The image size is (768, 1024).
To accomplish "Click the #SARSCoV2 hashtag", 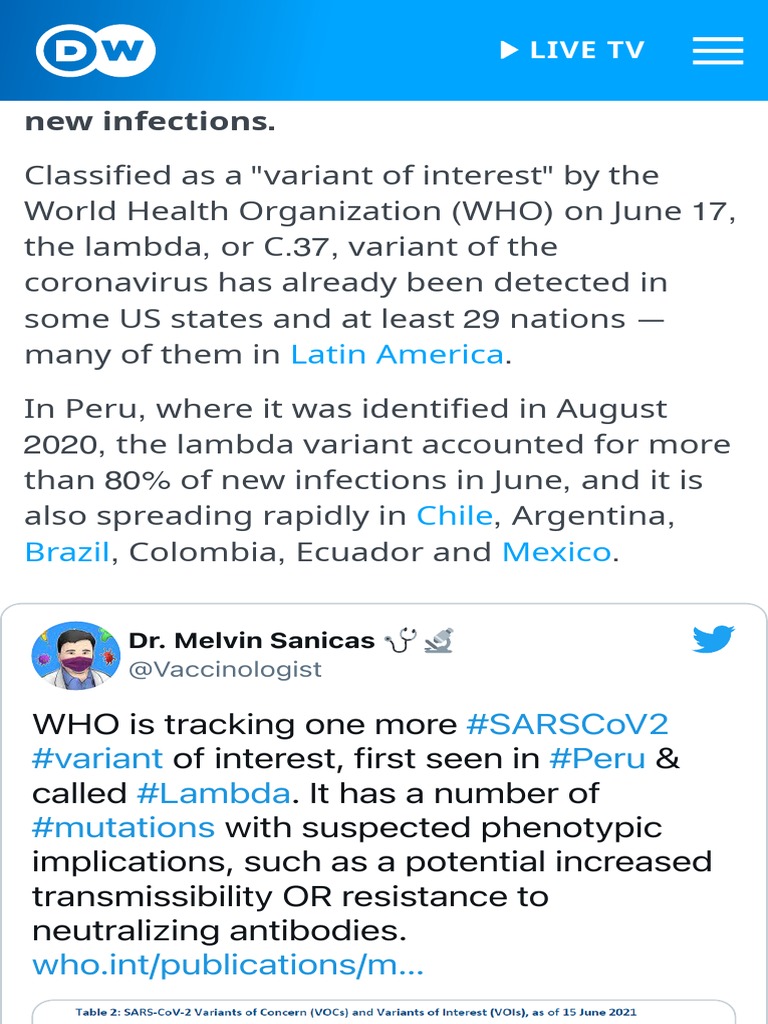I will [567, 724].
